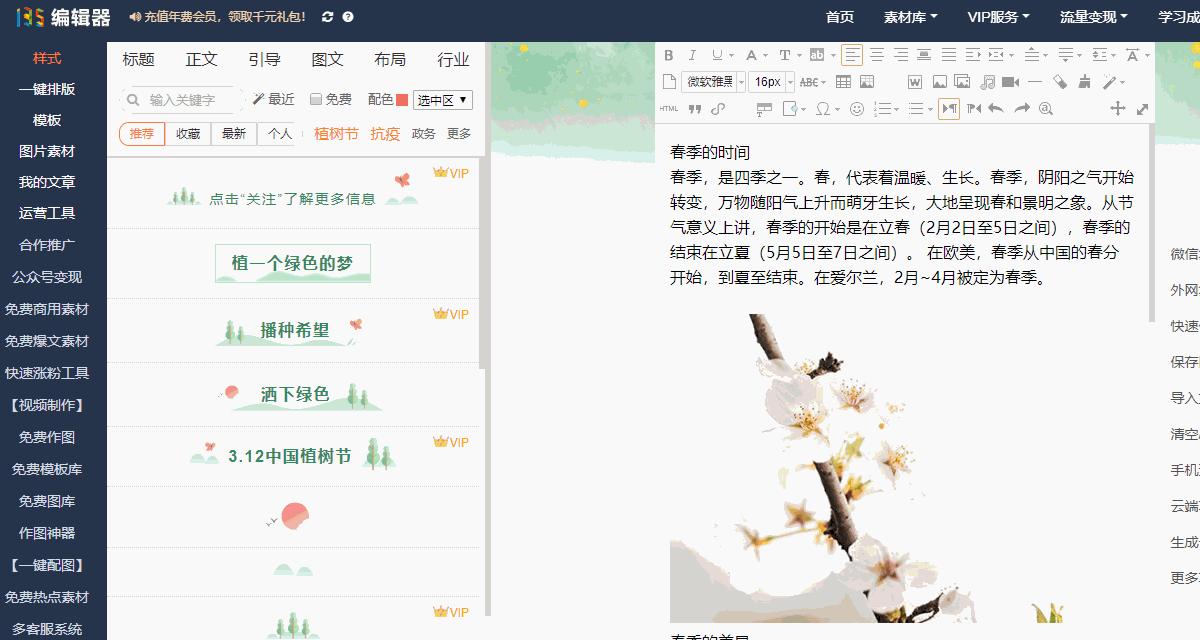Insert a special character with the Ω icon
This screenshot has height=640, width=1200.
[x=823, y=108]
